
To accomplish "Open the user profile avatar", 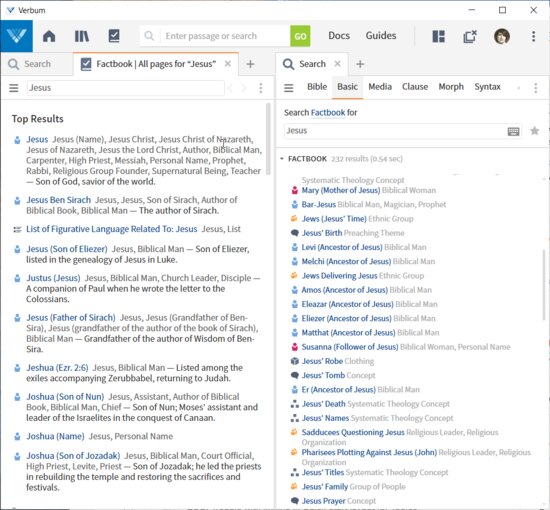I will 502,36.
